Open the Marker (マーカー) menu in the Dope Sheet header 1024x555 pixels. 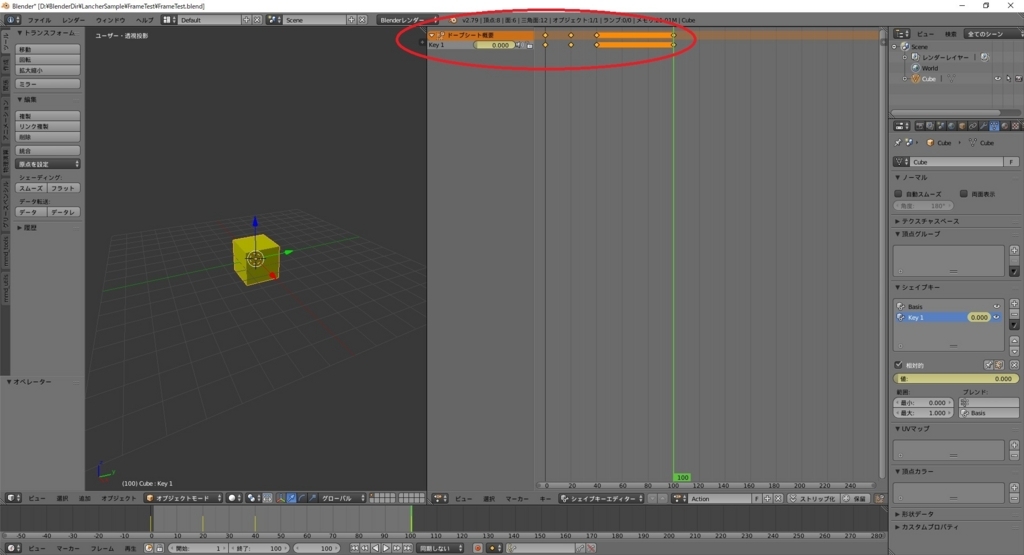[517, 499]
